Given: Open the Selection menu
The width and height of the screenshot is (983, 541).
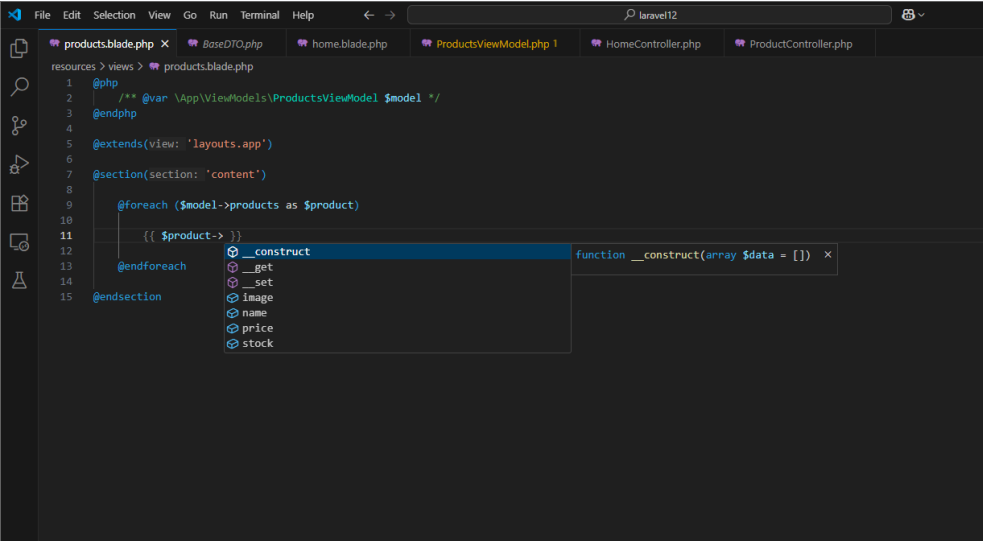Looking at the screenshot, I should (x=114, y=15).
